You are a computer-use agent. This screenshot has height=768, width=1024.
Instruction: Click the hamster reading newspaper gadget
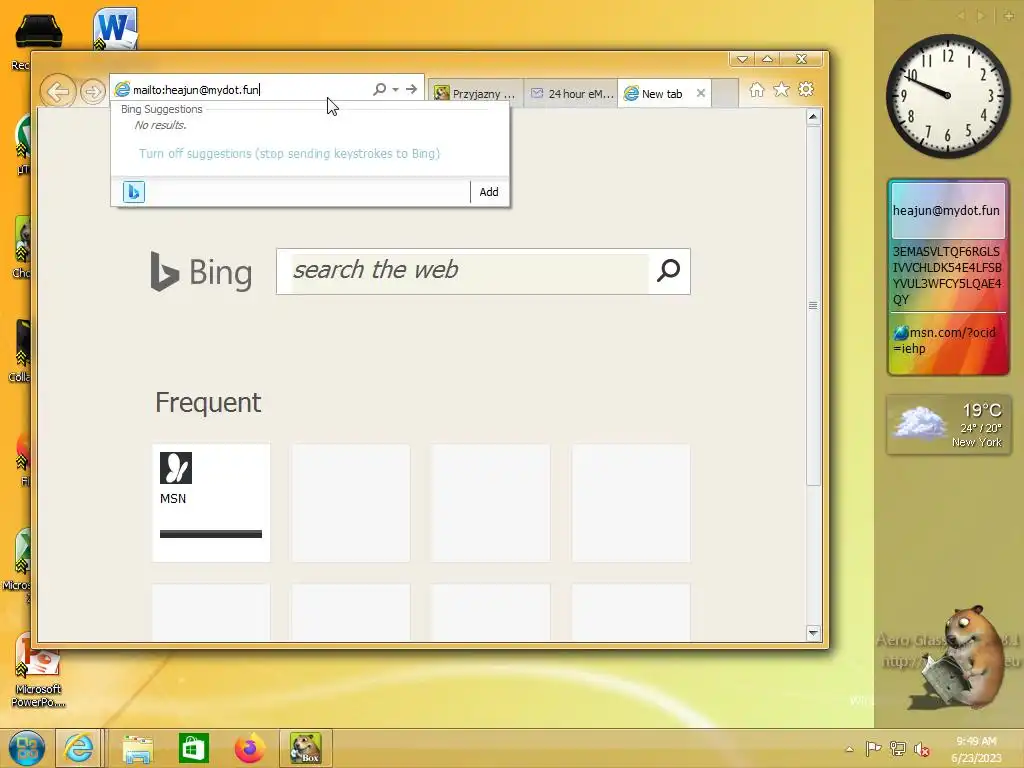coord(964,658)
